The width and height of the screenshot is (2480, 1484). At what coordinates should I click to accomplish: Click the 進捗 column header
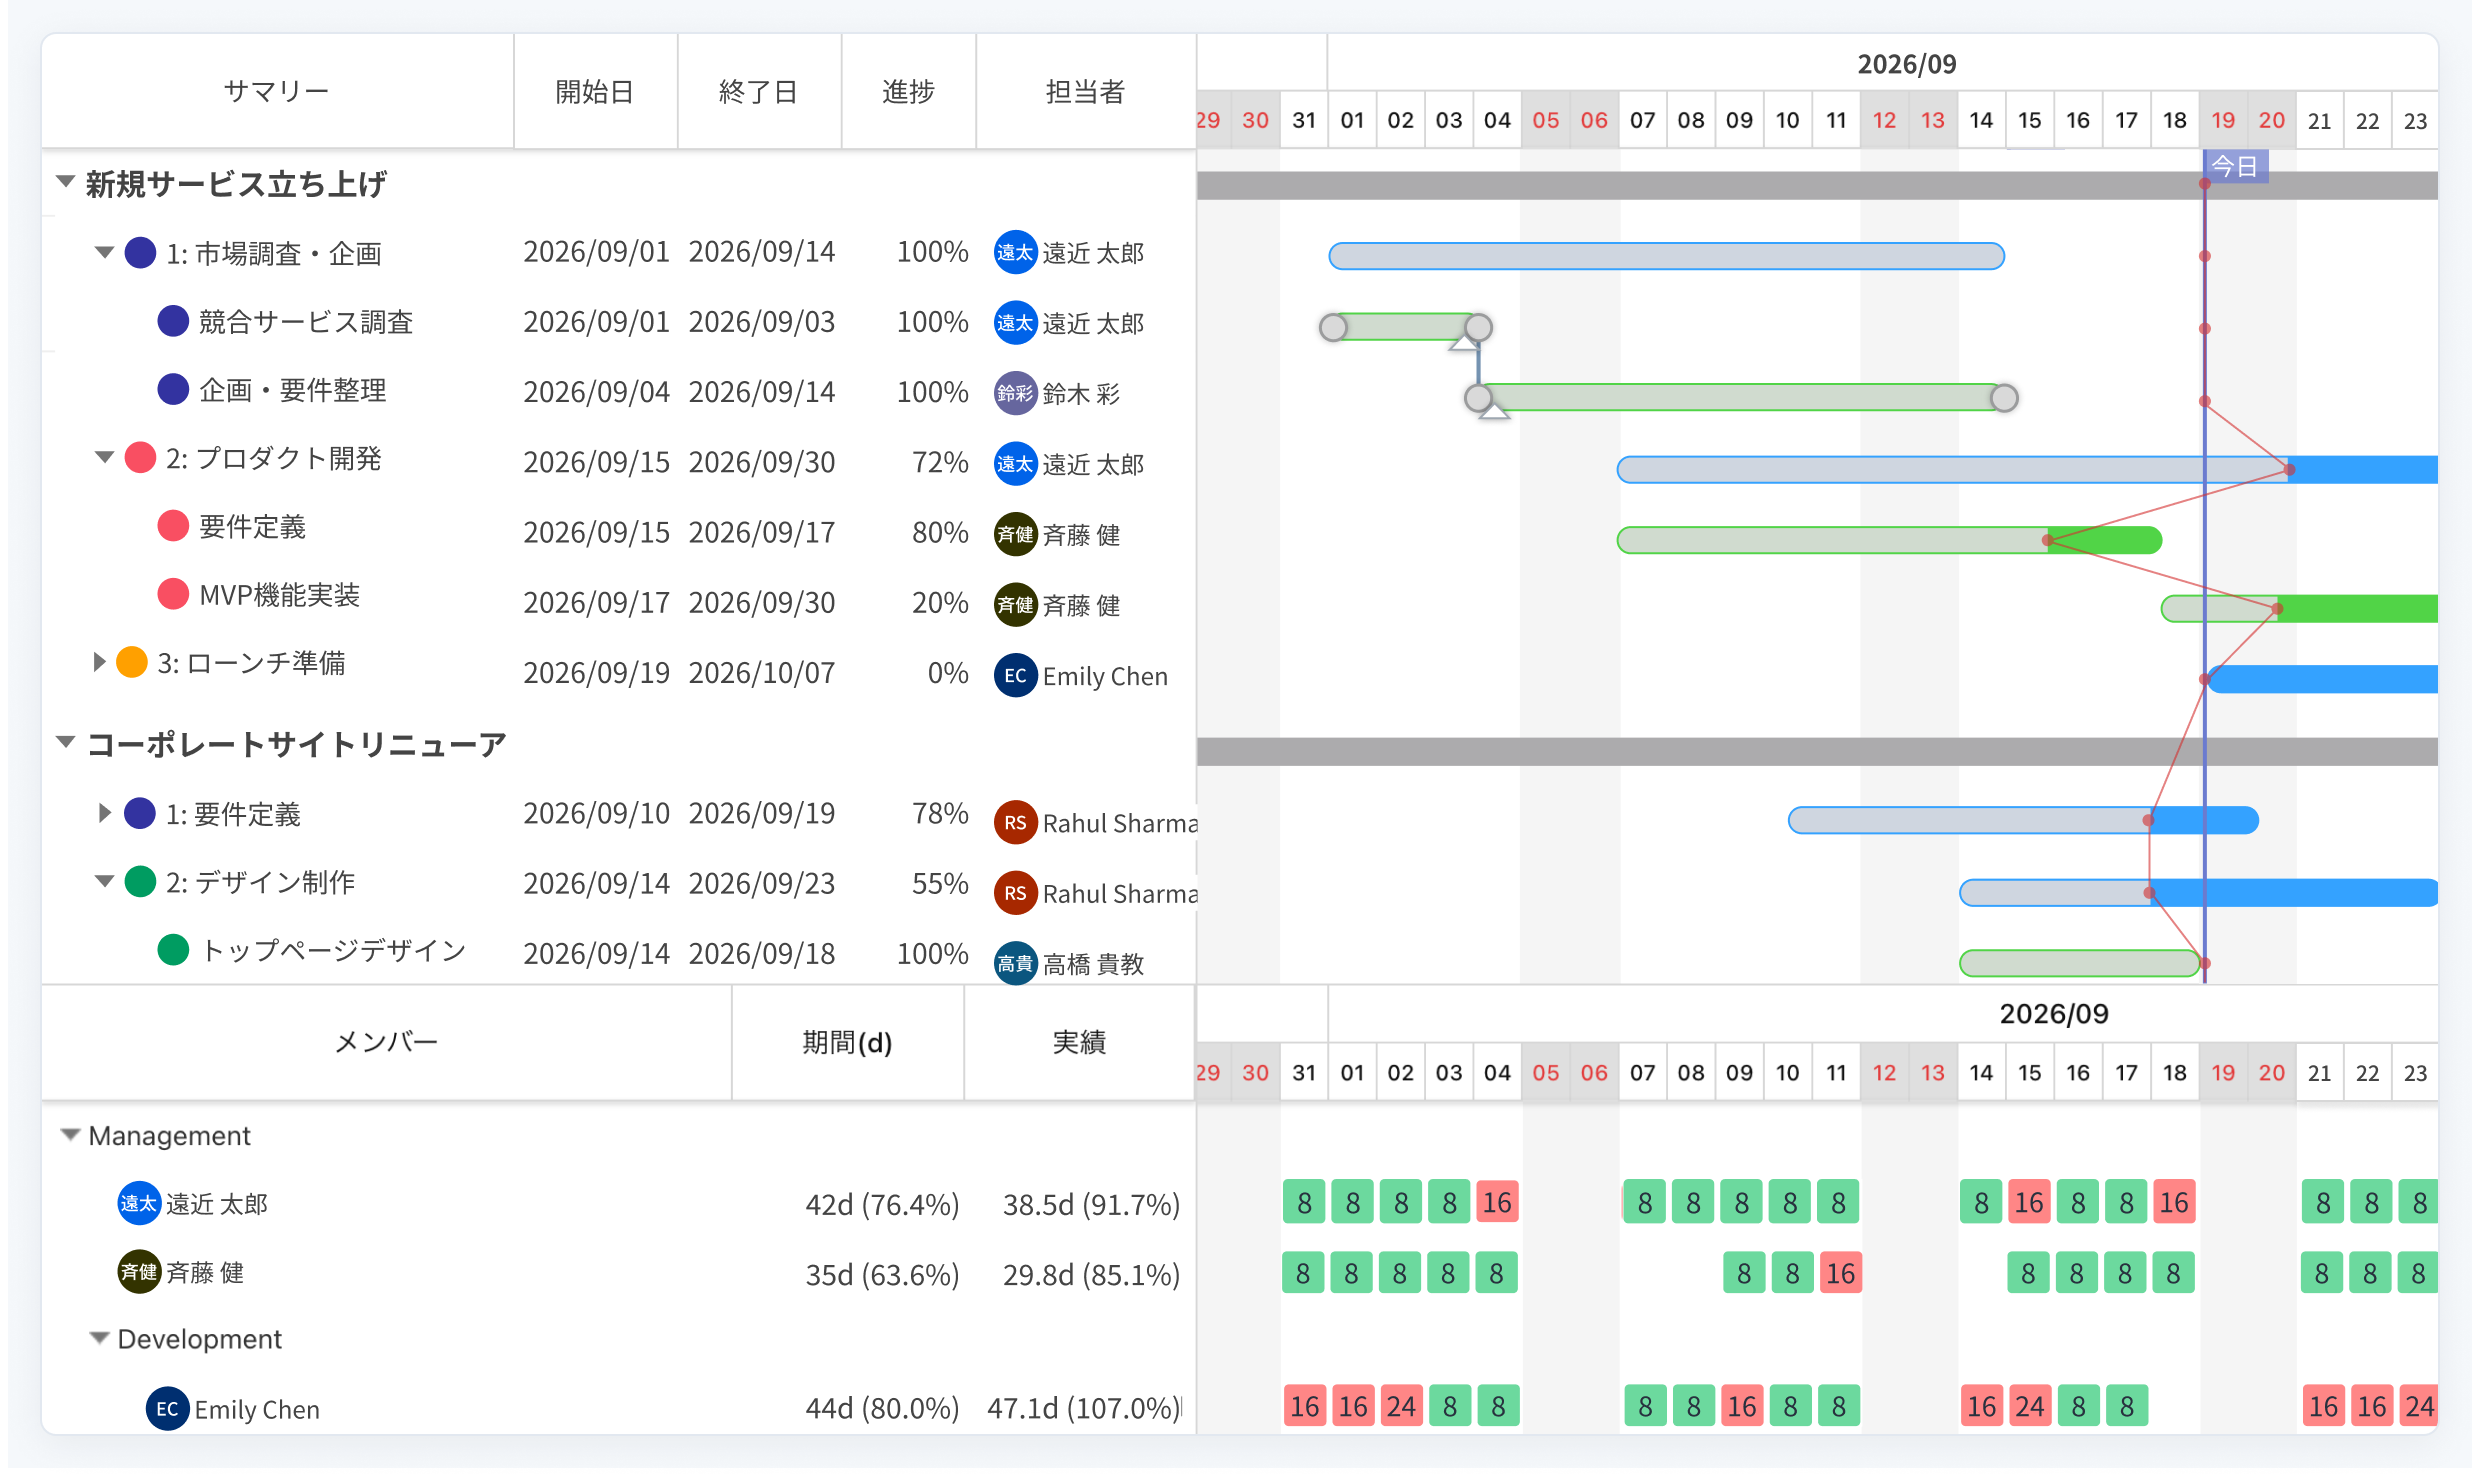point(908,91)
